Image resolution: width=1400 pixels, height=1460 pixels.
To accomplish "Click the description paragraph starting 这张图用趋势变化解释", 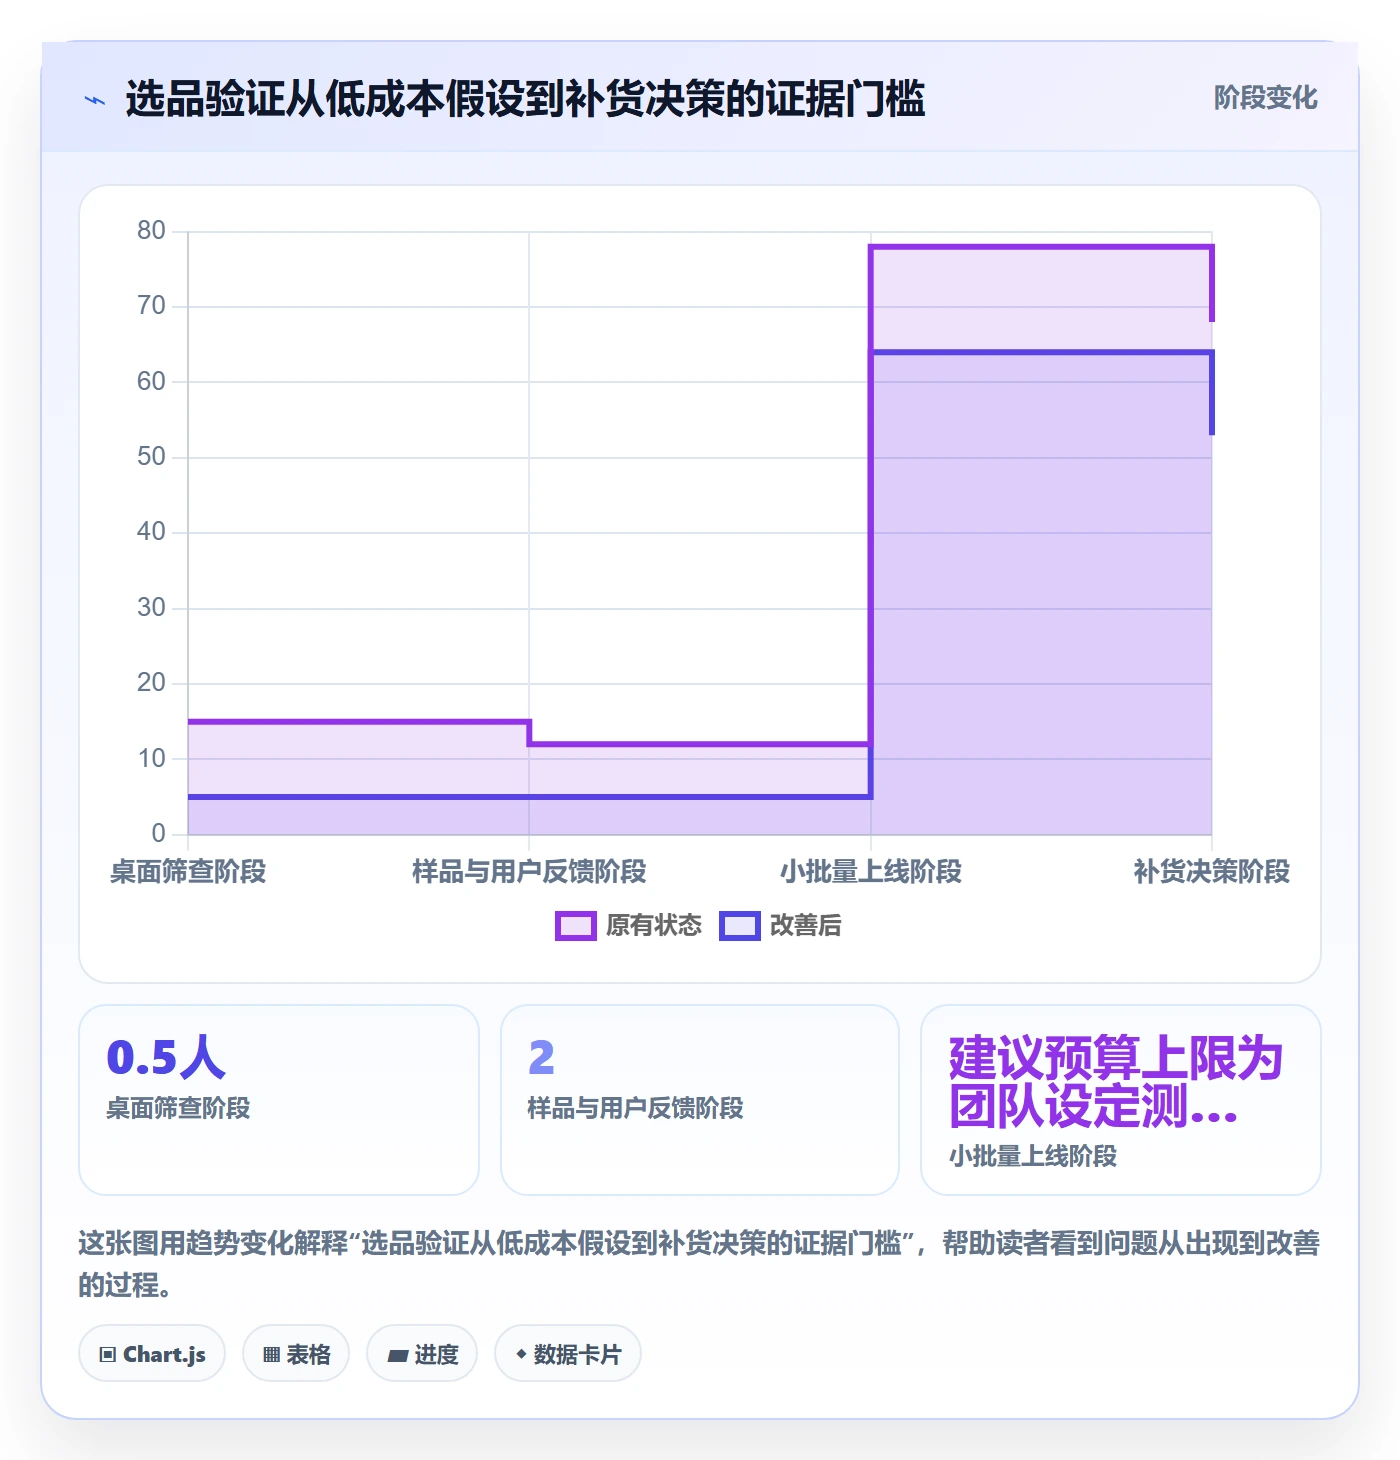I will (699, 1264).
